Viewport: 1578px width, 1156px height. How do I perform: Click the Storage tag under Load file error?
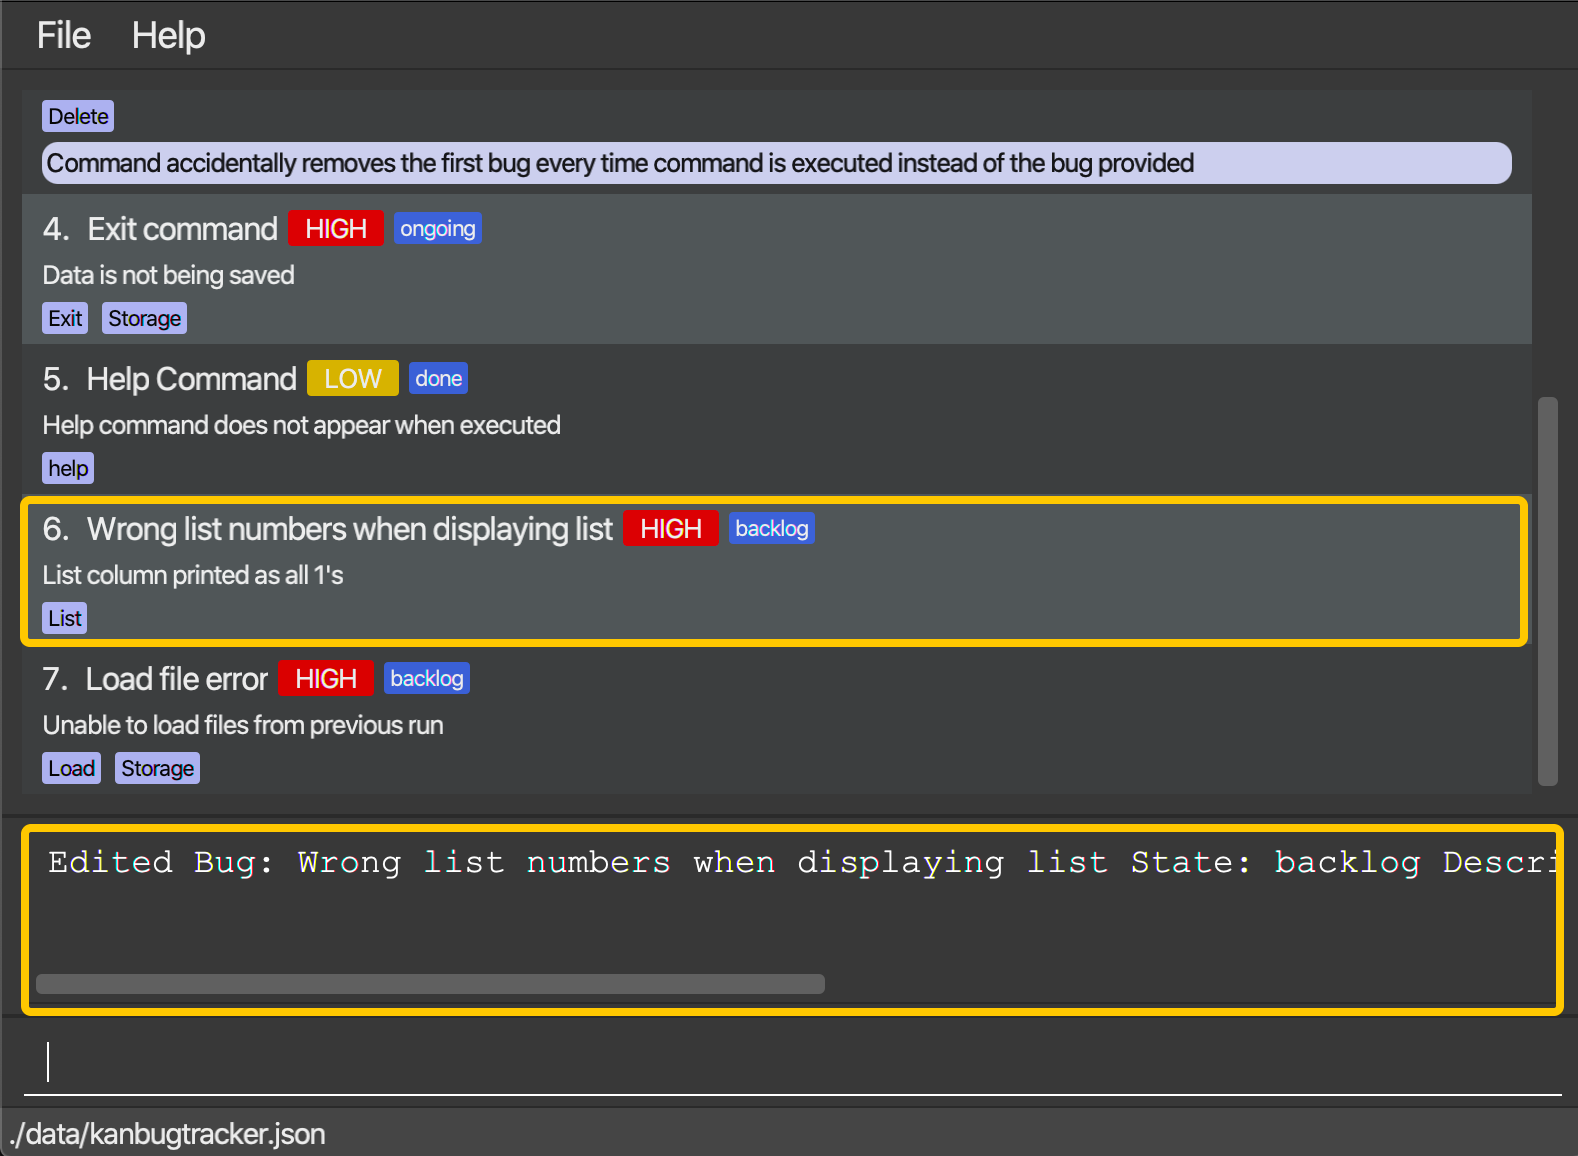157,768
